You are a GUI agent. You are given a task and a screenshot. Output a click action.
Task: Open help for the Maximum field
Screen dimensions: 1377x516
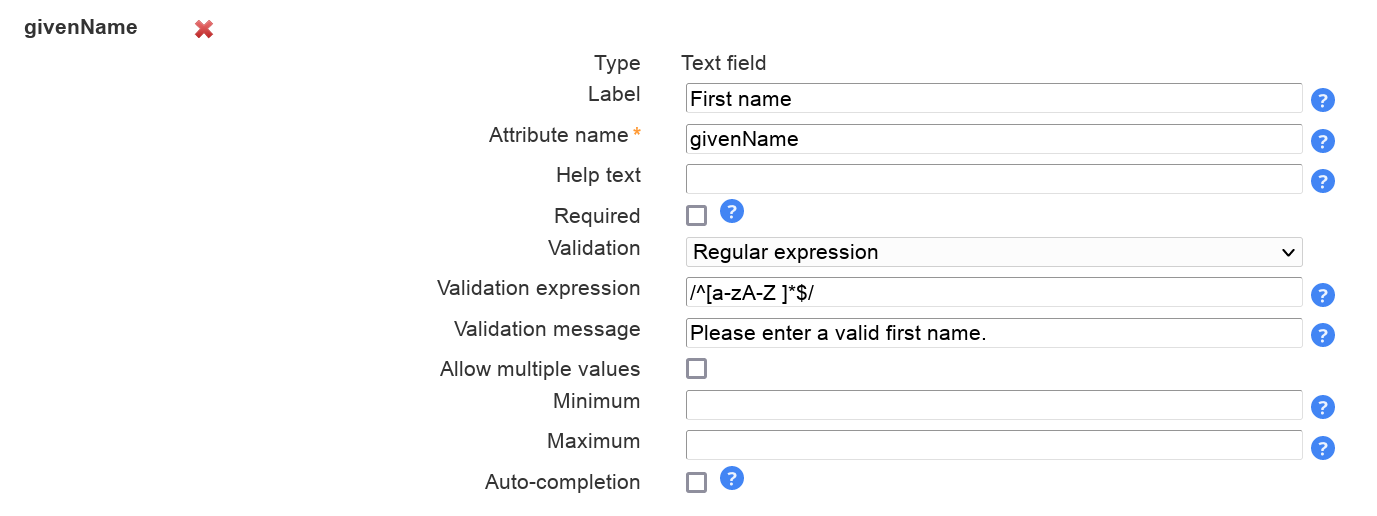(x=1323, y=448)
